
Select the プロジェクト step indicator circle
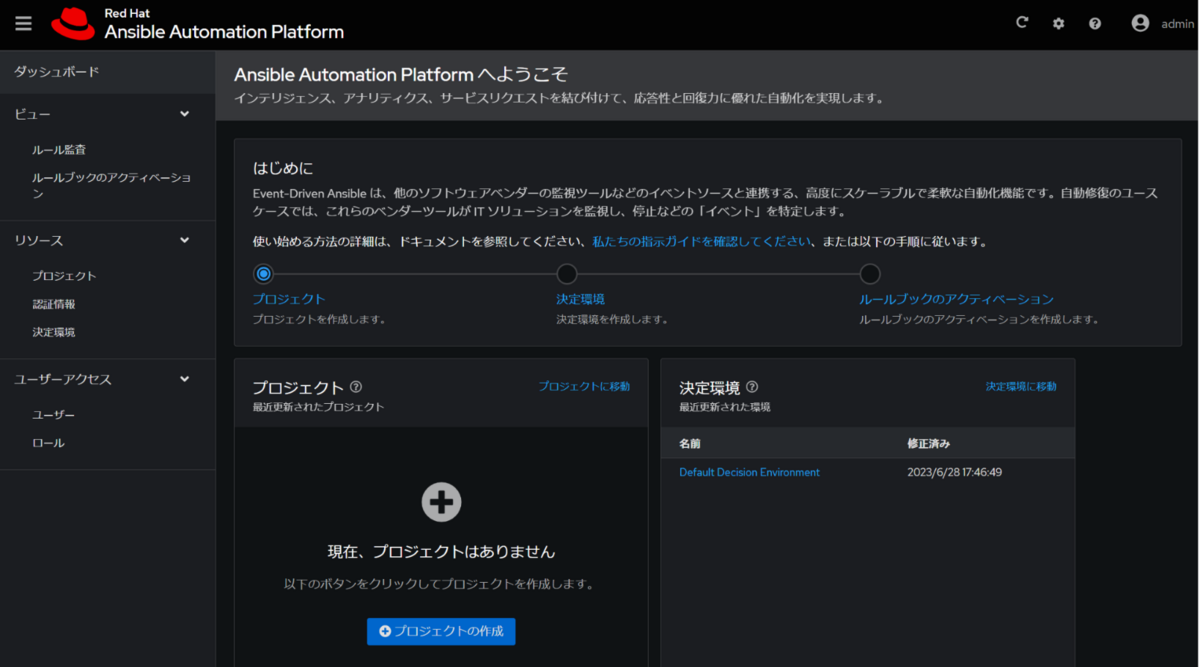[x=263, y=273]
